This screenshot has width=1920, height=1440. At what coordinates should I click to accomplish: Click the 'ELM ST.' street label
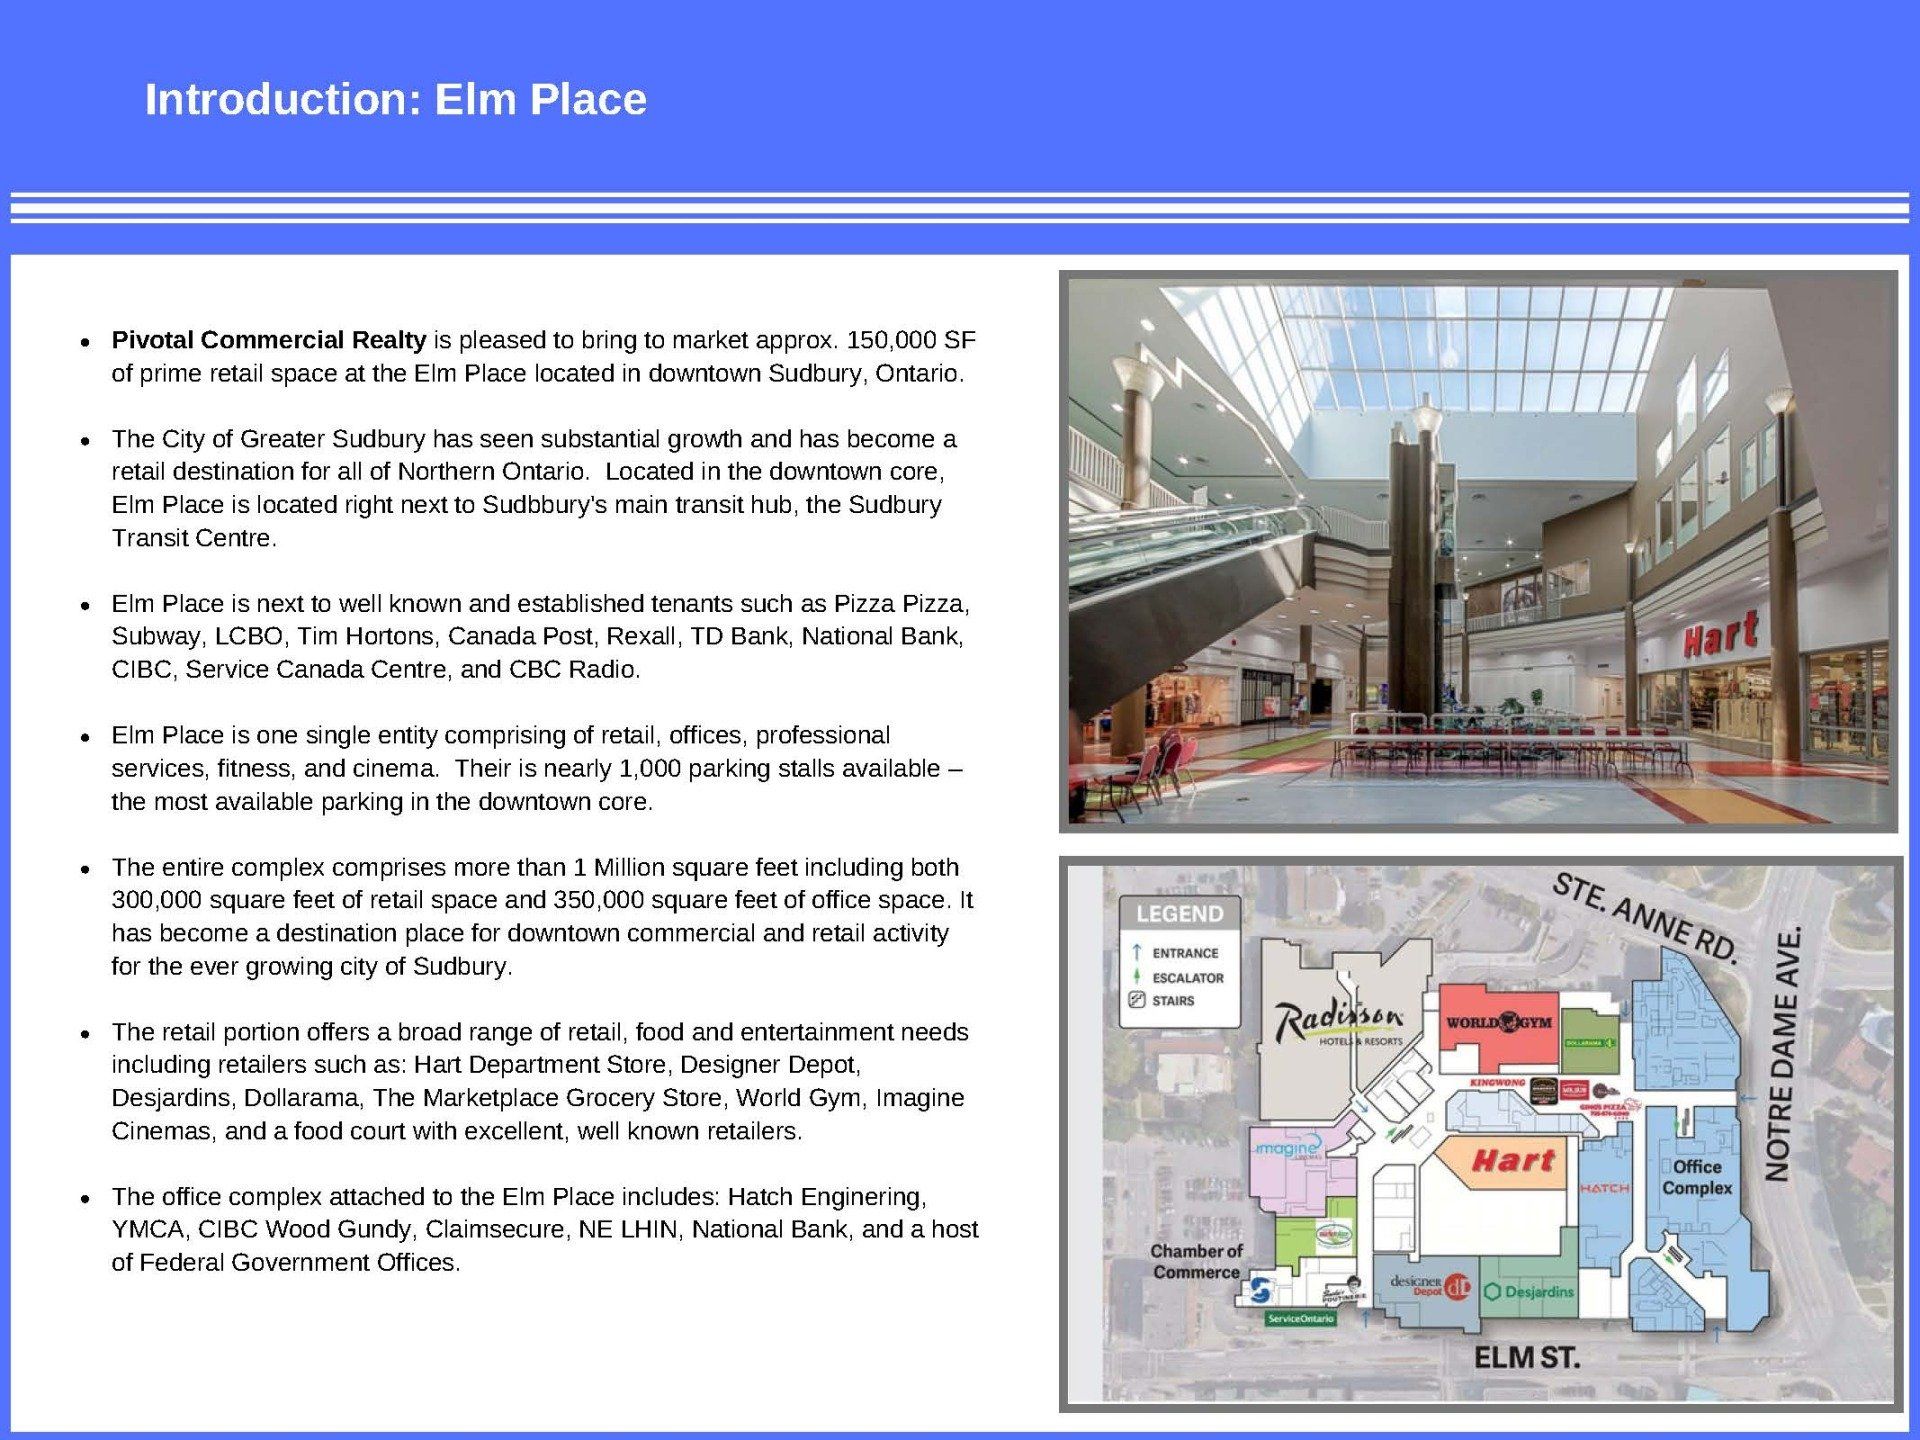[1527, 1357]
